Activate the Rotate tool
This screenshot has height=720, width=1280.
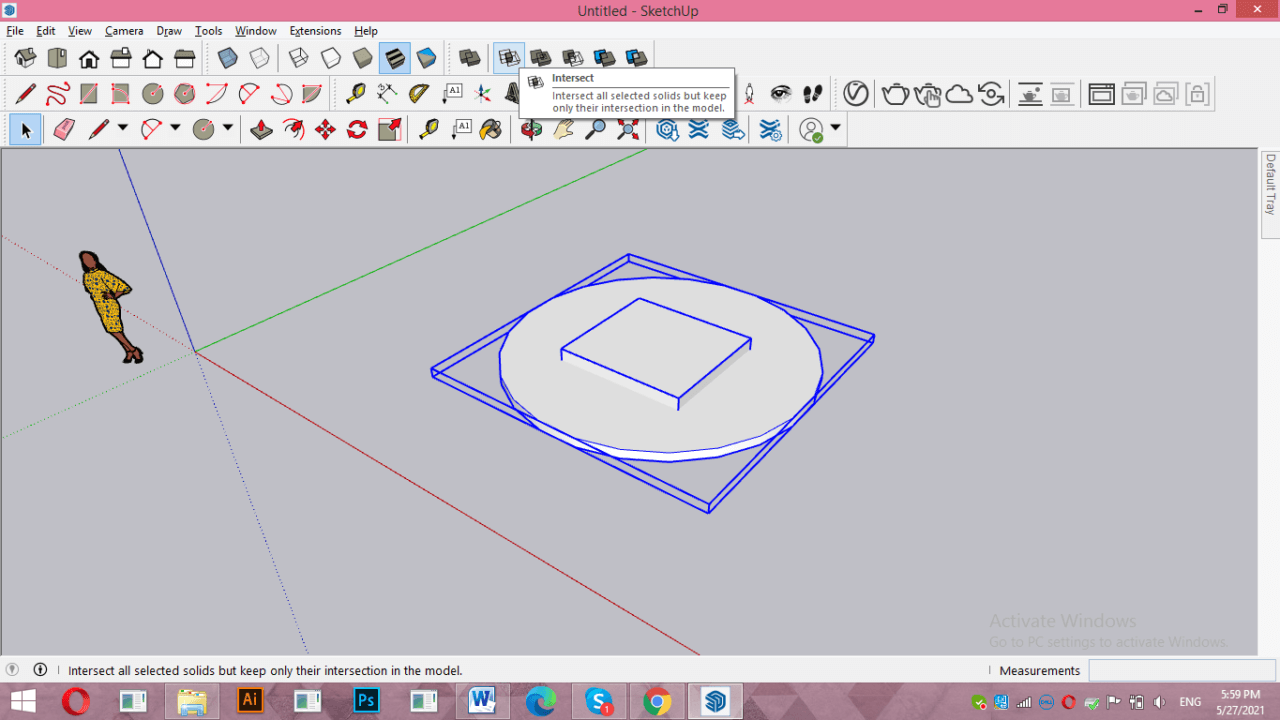356,128
